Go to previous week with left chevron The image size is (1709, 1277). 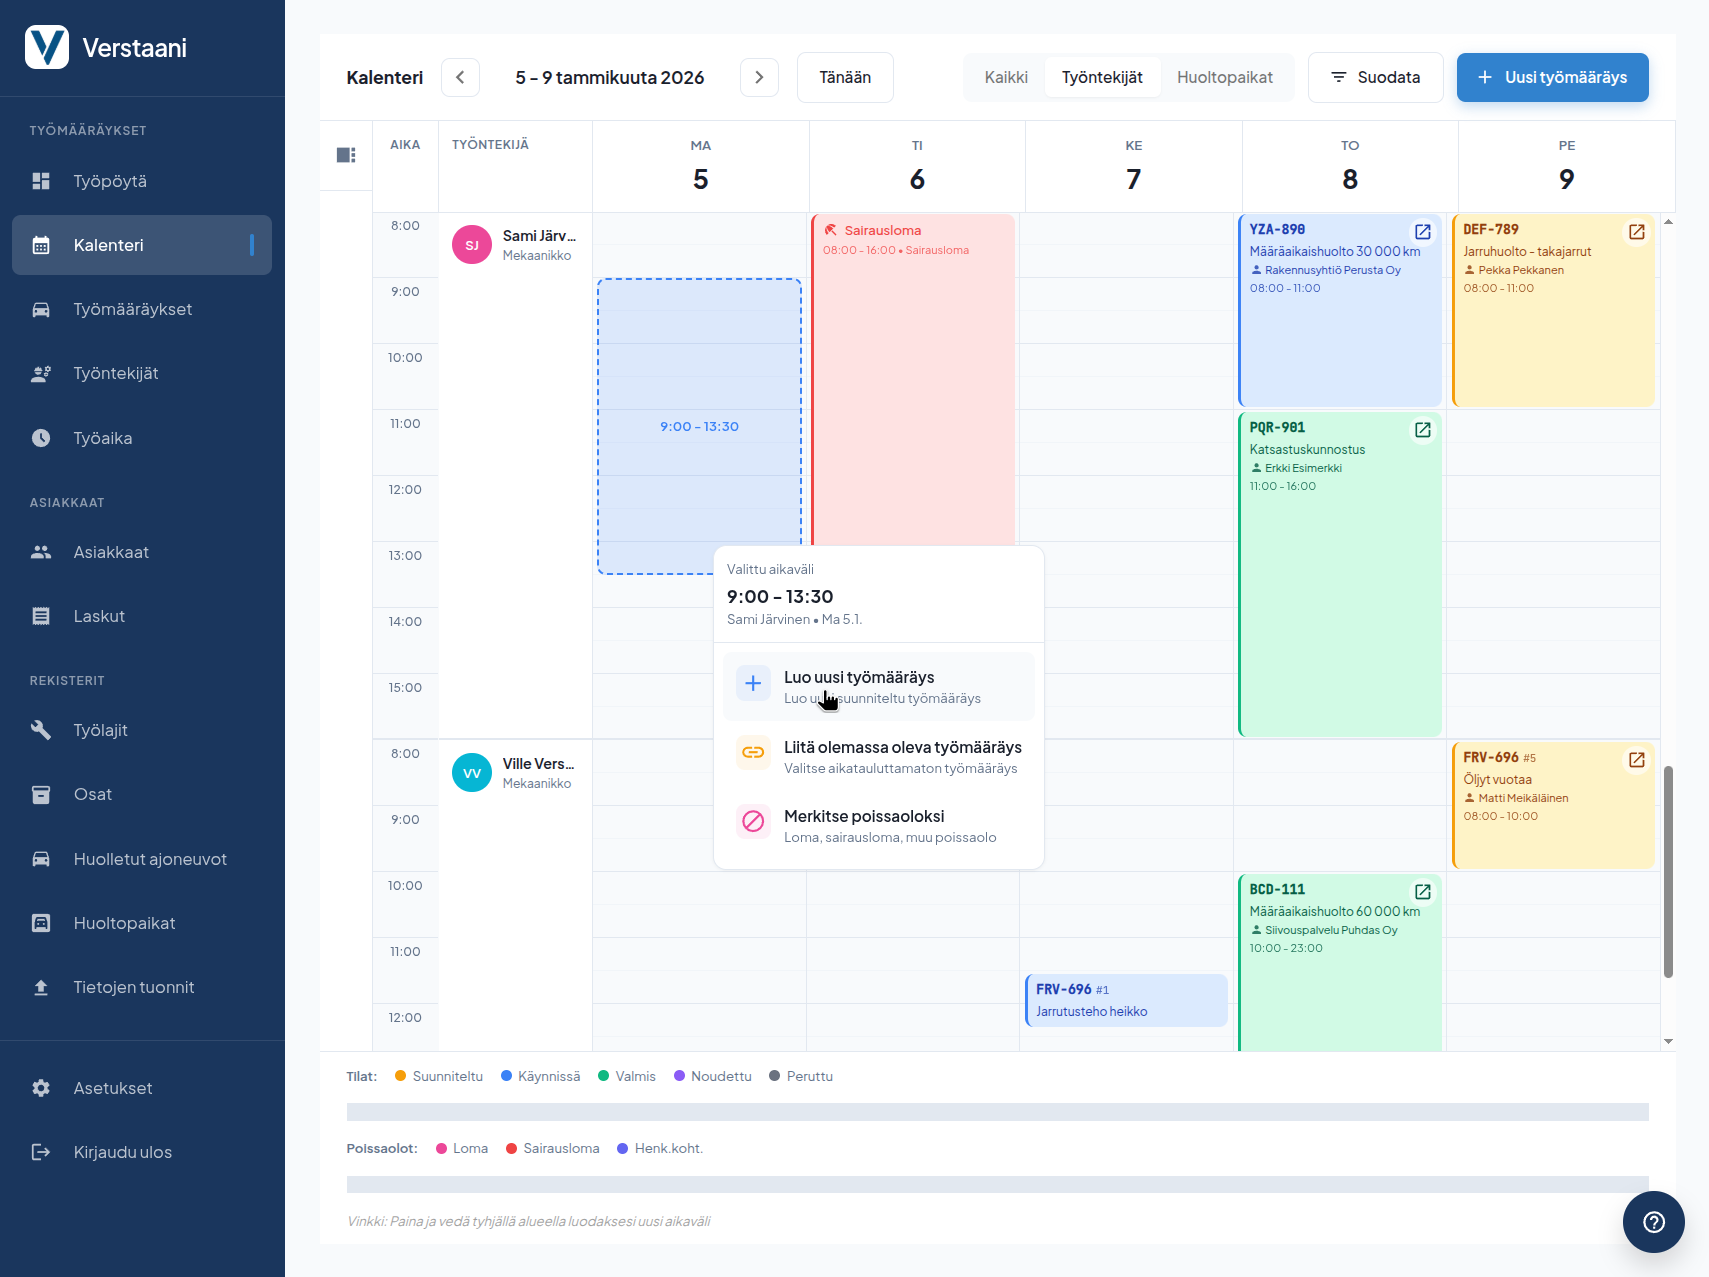[x=460, y=78]
